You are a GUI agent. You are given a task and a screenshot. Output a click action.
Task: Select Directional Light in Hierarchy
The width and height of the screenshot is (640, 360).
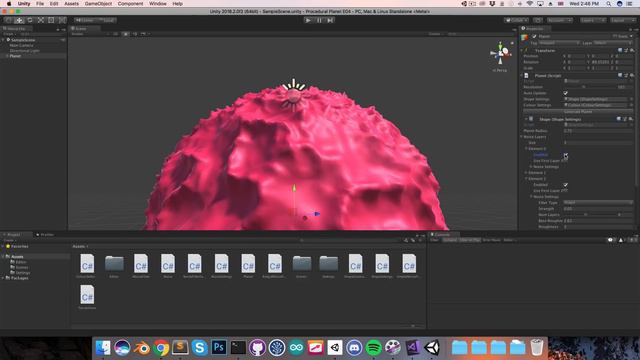[x=24, y=51]
